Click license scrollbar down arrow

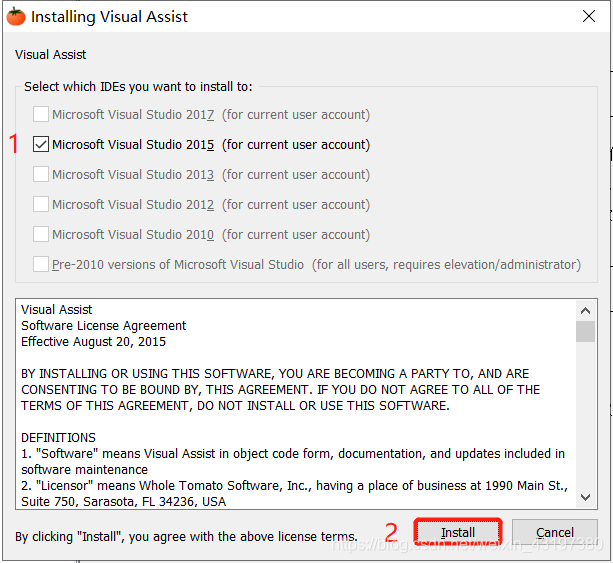click(585, 497)
